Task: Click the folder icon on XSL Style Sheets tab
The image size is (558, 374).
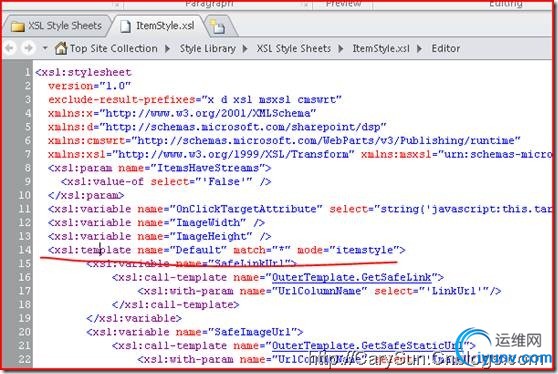Action: tap(17, 27)
